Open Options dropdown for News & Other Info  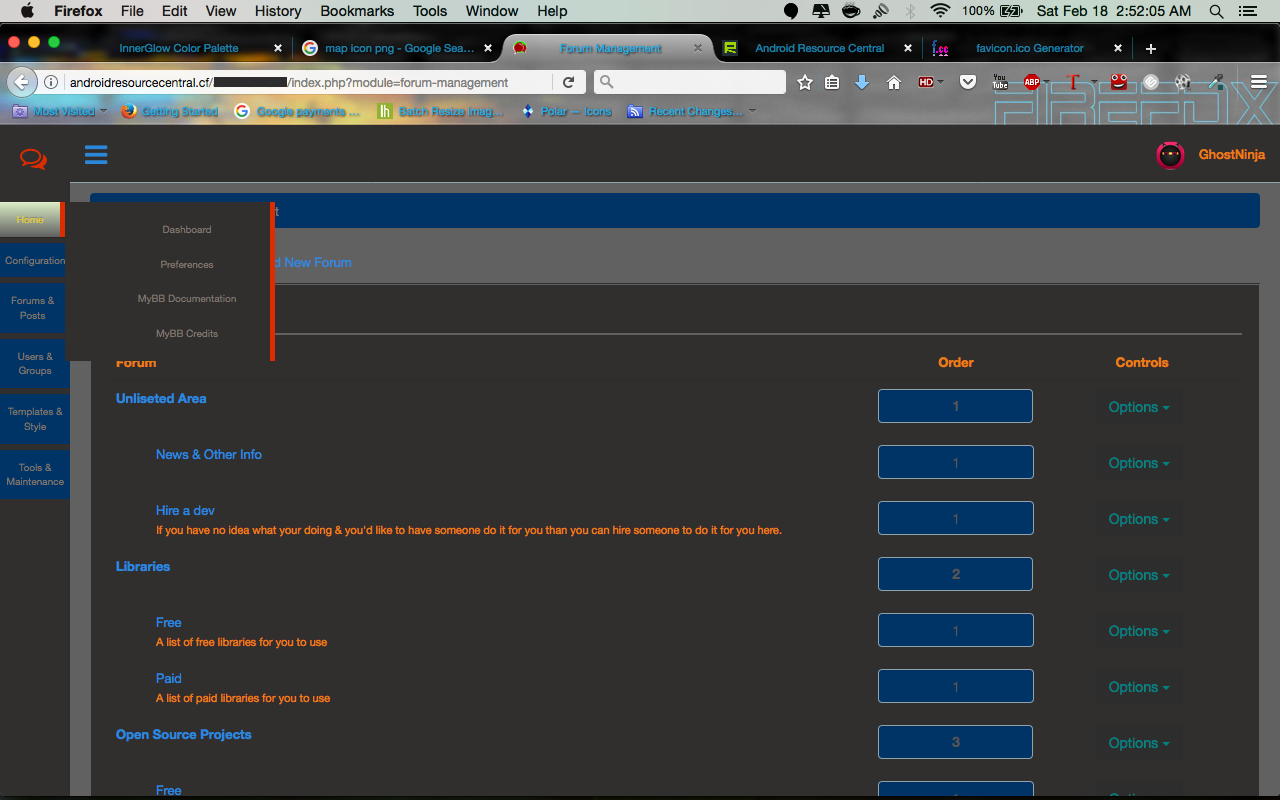tap(1139, 463)
